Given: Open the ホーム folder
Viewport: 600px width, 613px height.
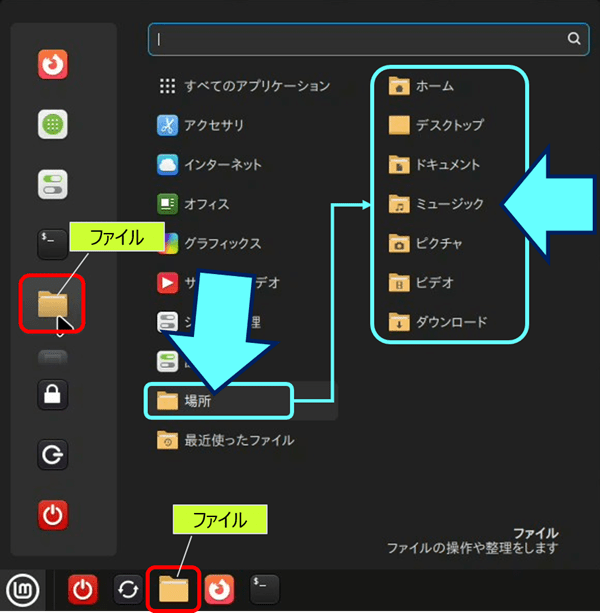Looking at the screenshot, I should click(421, 86).
